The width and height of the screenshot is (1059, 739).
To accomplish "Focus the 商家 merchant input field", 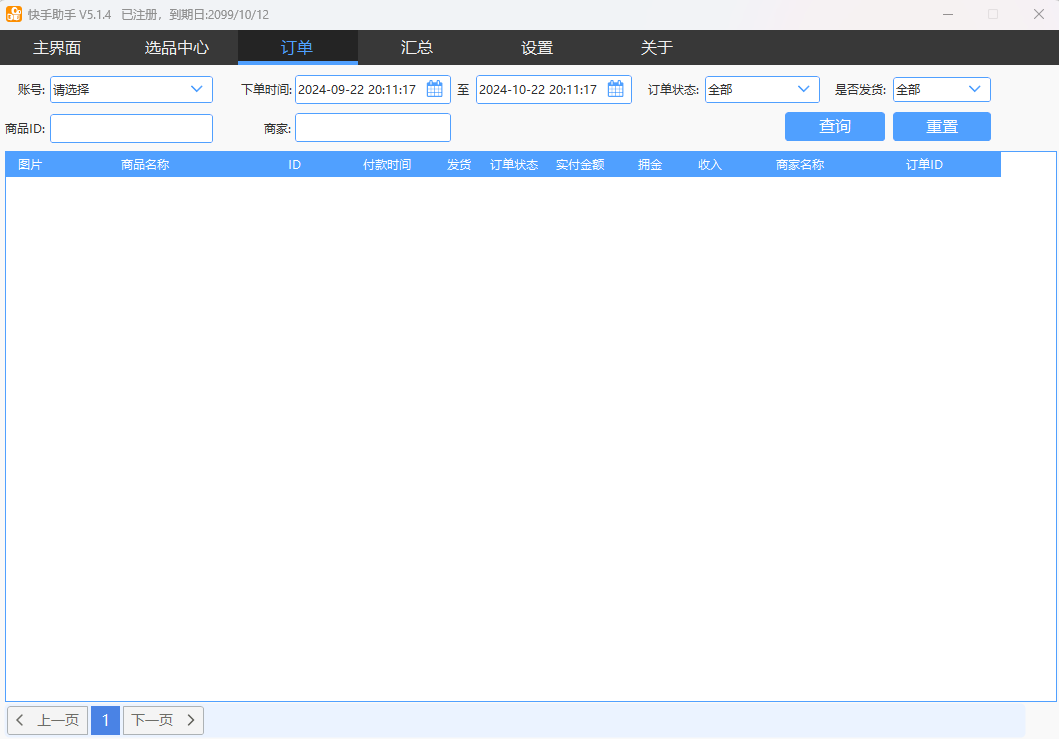I will (372, 128).
